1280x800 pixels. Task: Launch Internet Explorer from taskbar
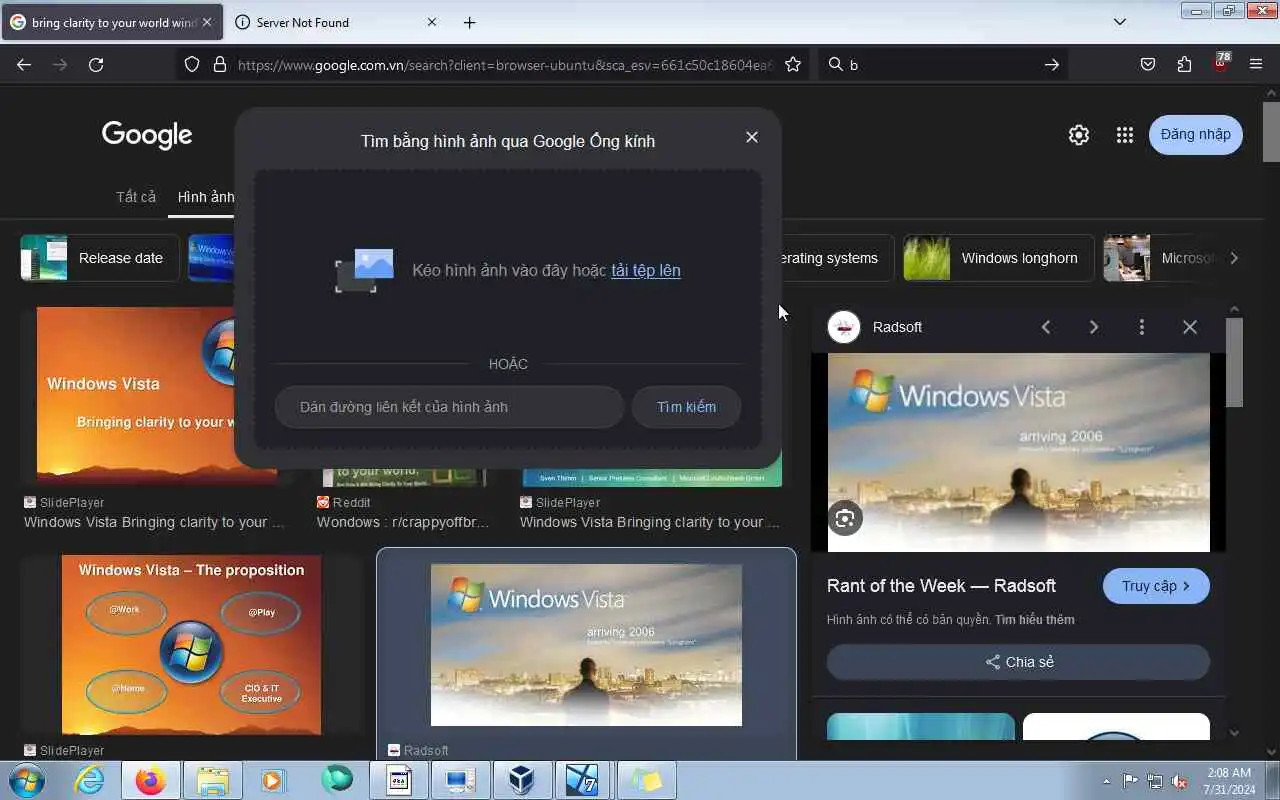[89, 780]
